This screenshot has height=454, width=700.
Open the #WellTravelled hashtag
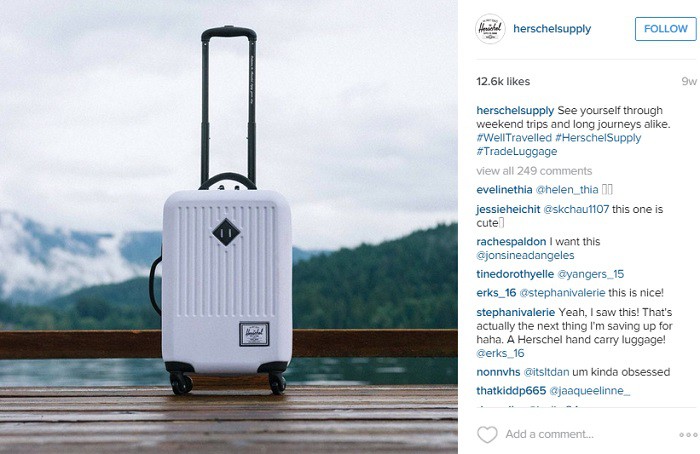click(x=514, y=137)
